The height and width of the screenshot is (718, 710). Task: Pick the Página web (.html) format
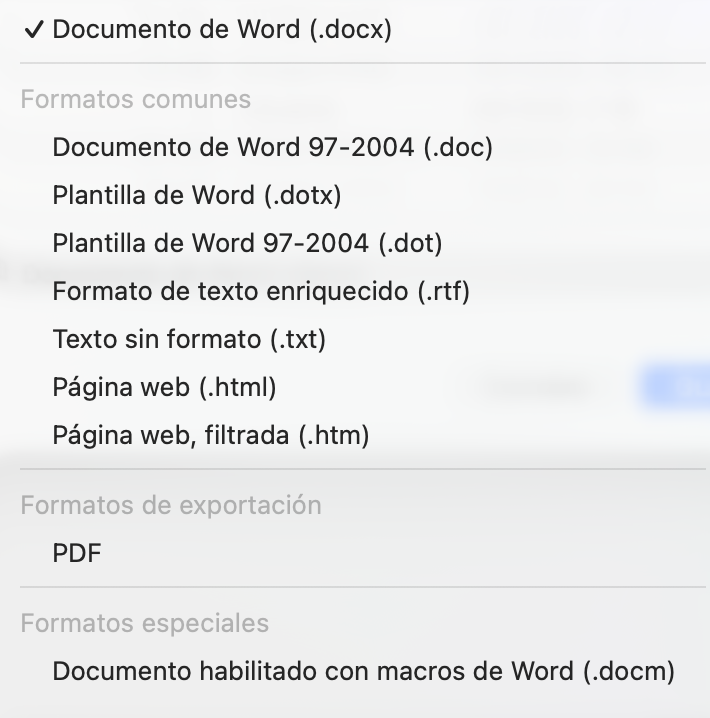click(x=164, y=388)
